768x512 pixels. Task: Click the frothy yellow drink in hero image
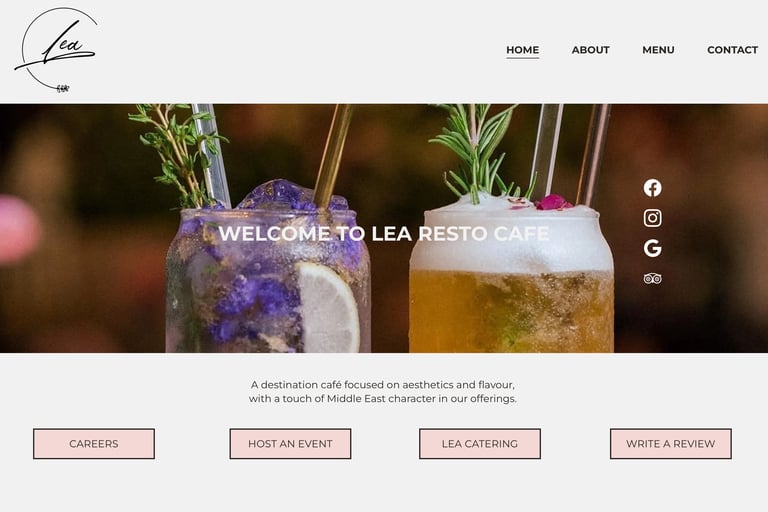coord(511,279)
